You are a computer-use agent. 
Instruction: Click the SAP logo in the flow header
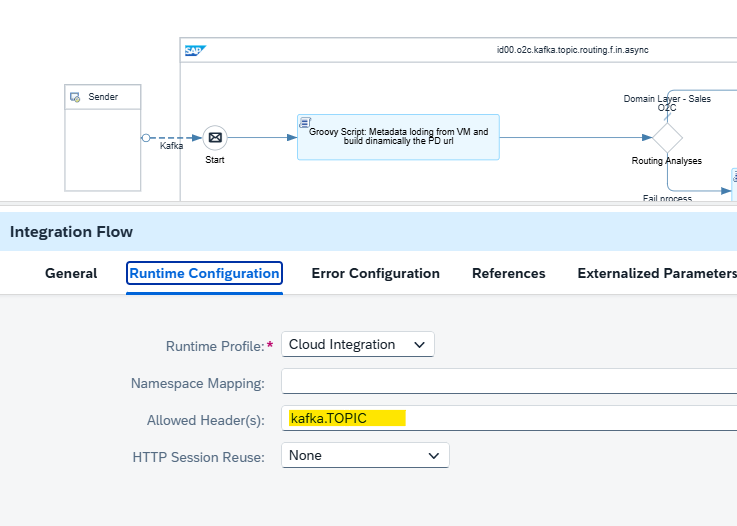click(x=195, y=50)
